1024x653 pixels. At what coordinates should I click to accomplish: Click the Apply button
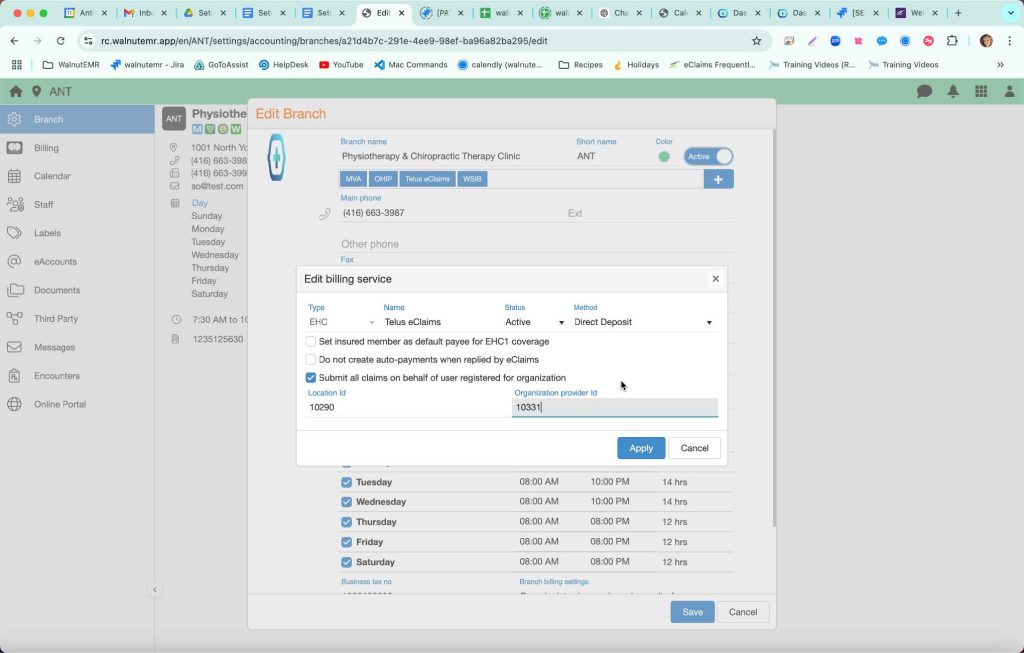(x=641, y=448)
